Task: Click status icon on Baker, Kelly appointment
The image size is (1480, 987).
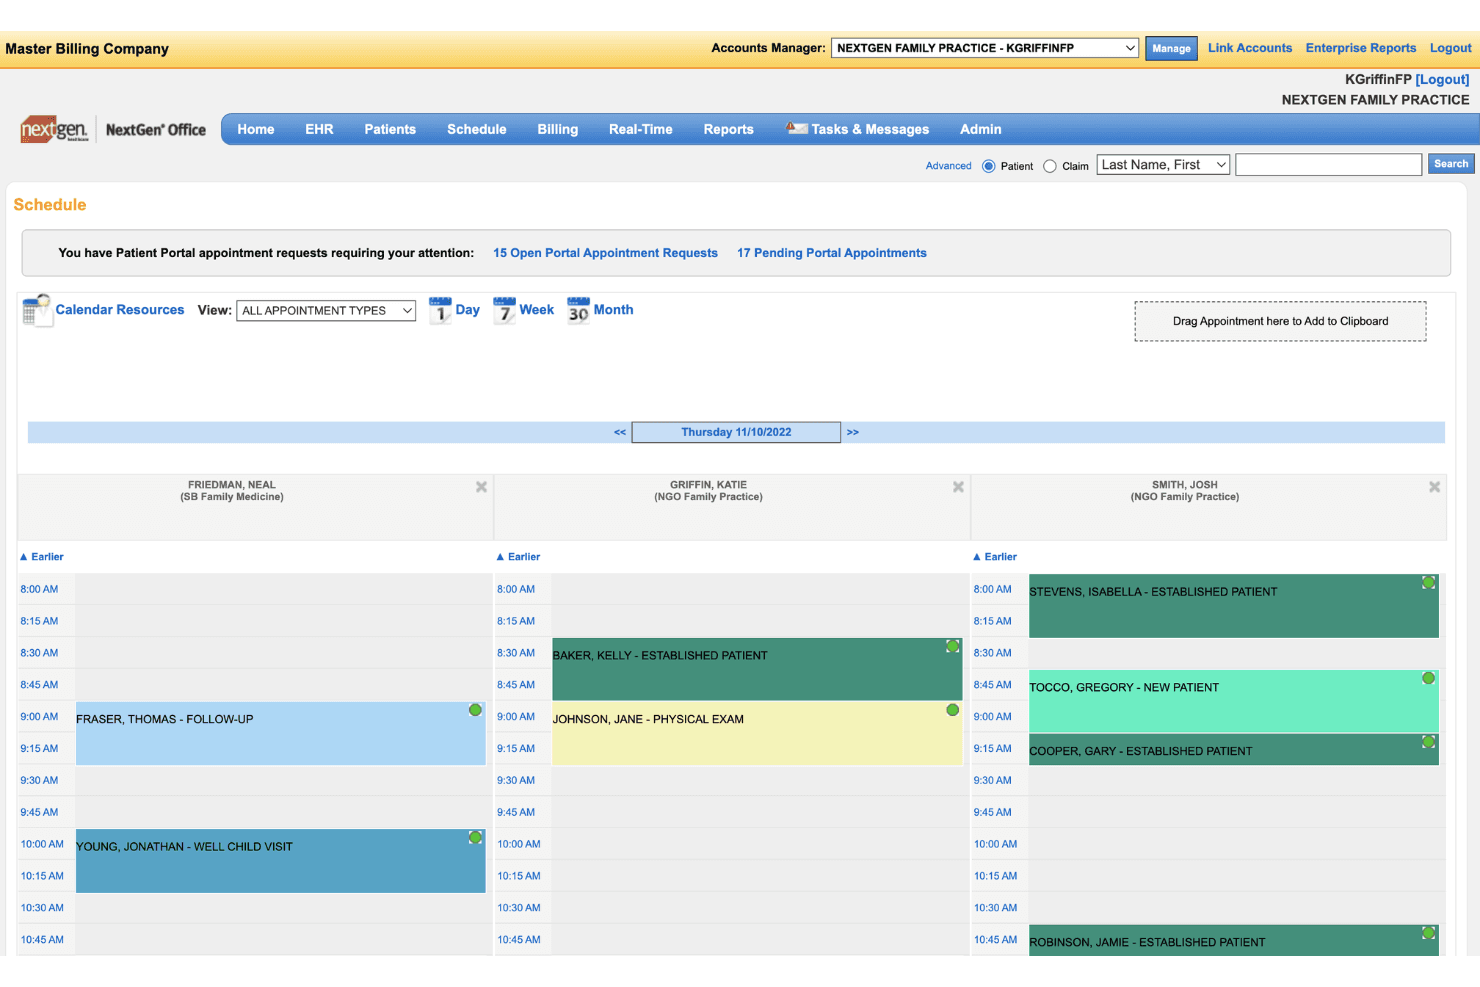Action: tap(953, 646)
